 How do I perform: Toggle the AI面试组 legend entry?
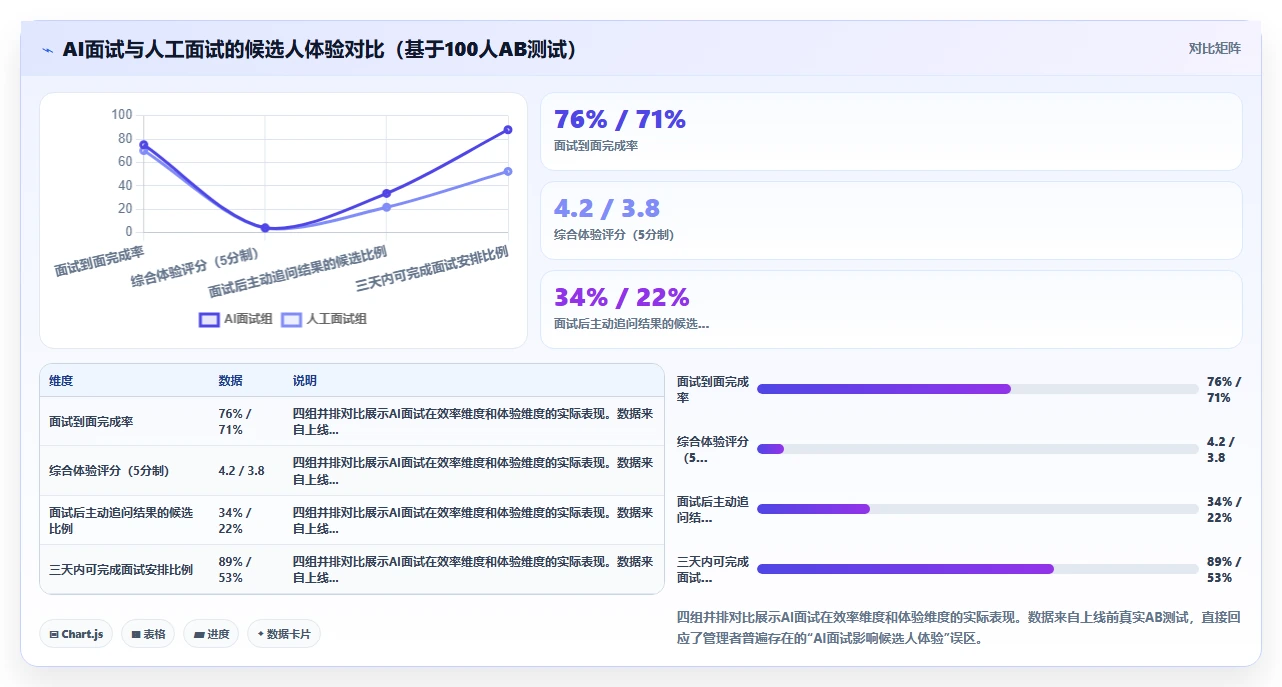click(236, 319)
